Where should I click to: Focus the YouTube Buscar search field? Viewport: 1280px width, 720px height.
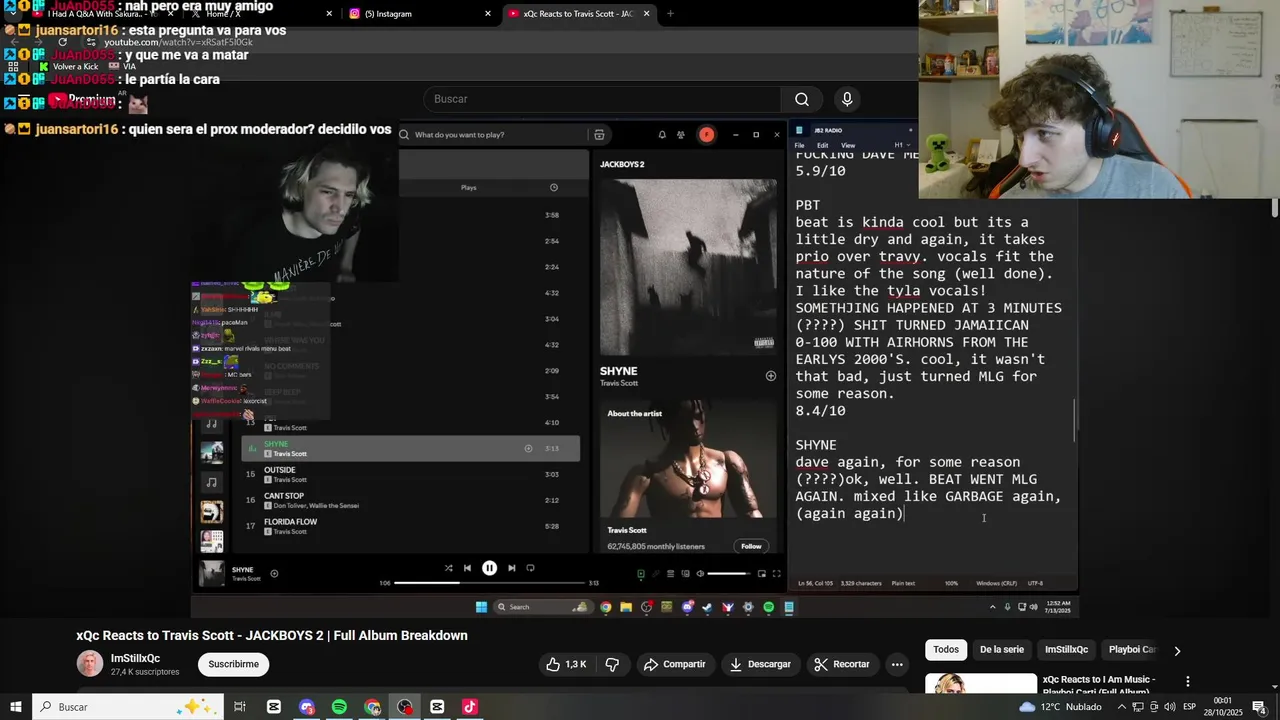pos(601,99)
